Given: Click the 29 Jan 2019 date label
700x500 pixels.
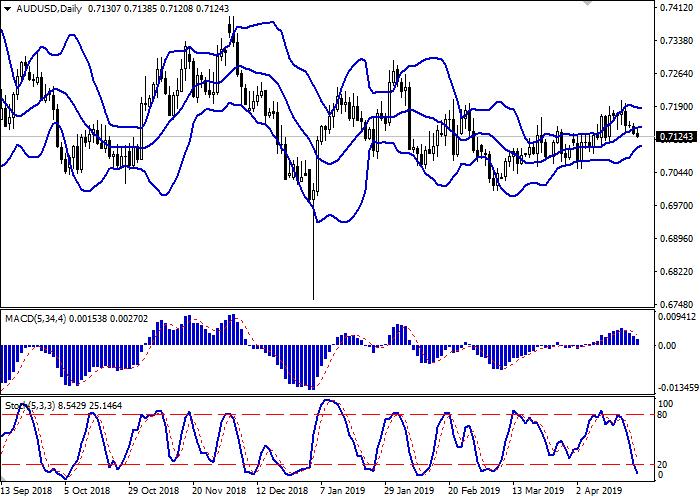Looking at the screenshot, I should tap(409, 491).
